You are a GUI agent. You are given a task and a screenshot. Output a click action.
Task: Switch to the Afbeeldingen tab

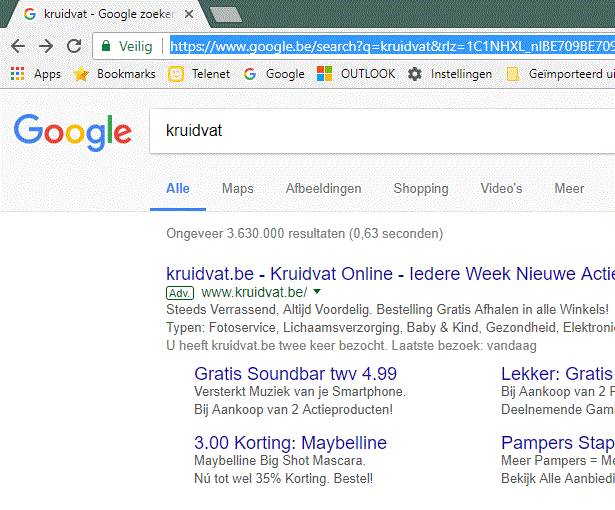tap(323, 188)
